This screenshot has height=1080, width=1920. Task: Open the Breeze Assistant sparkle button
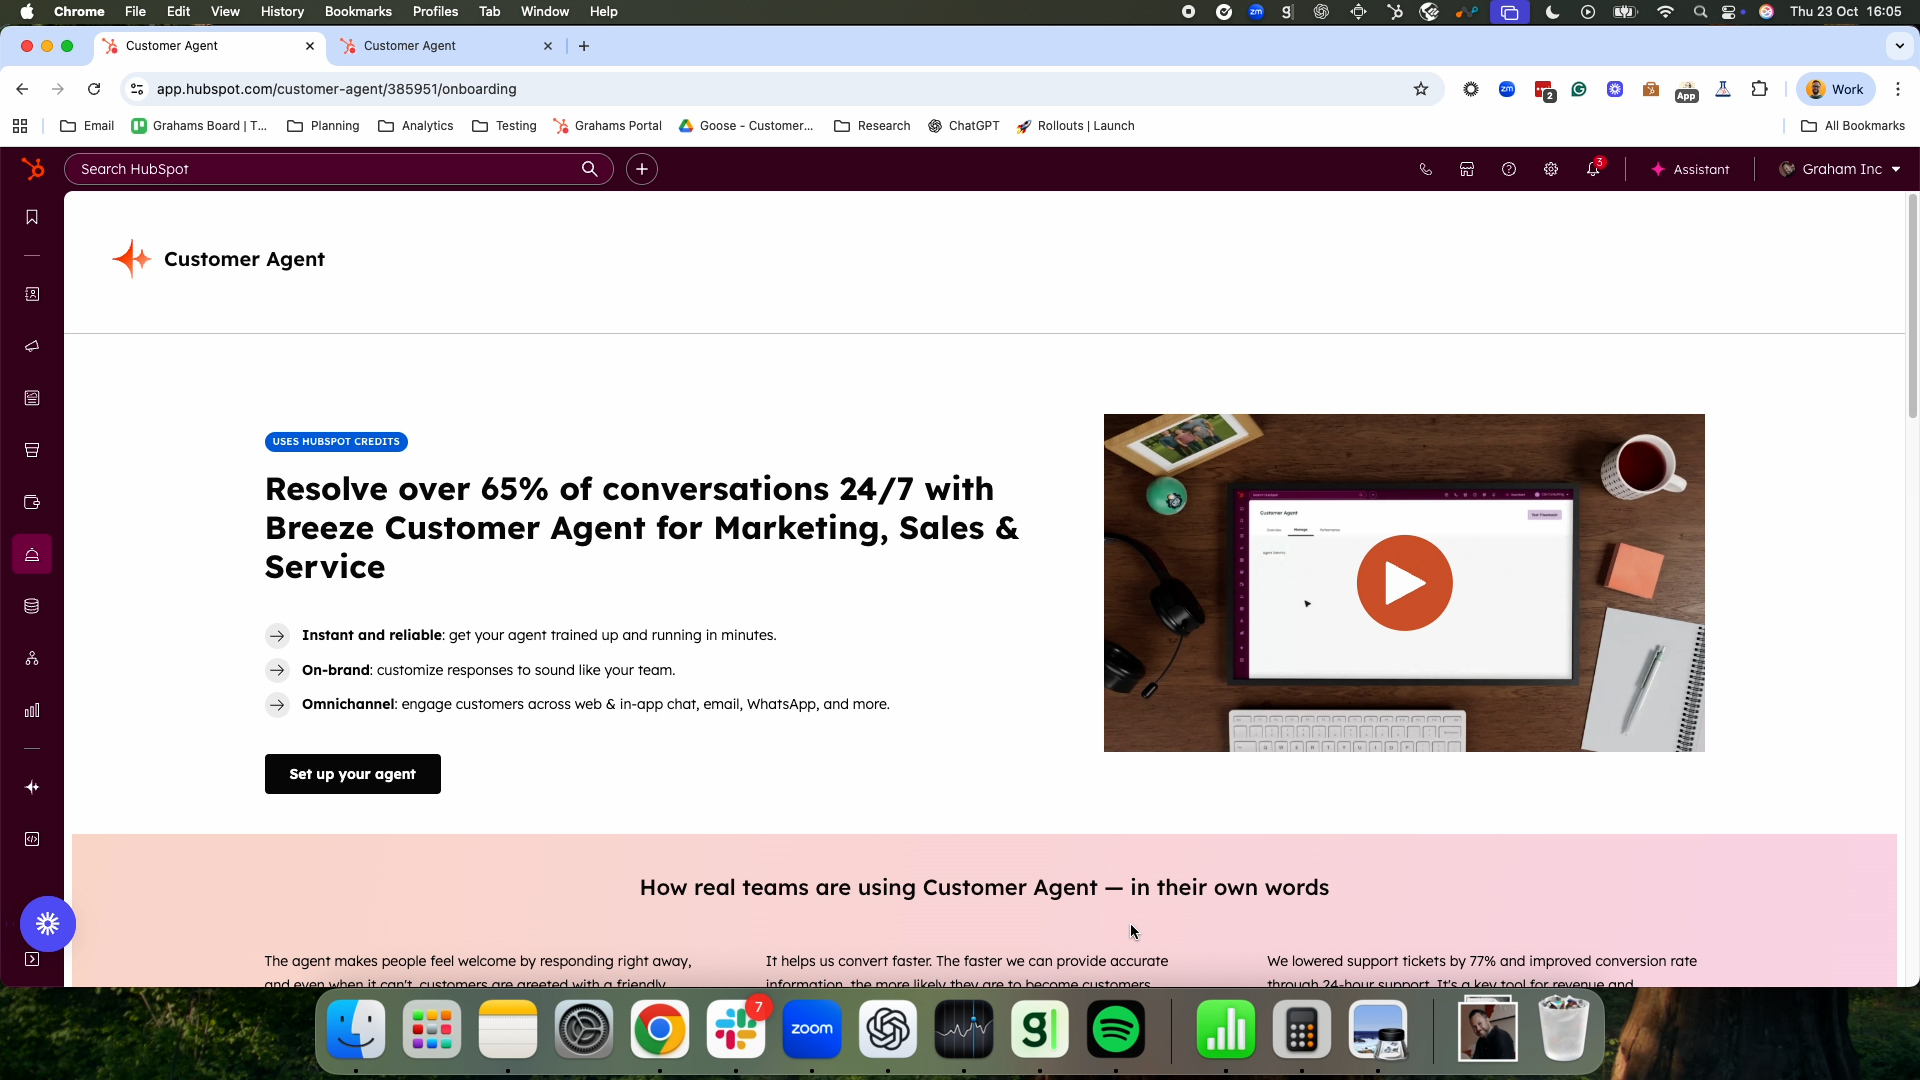[1690, 169]
